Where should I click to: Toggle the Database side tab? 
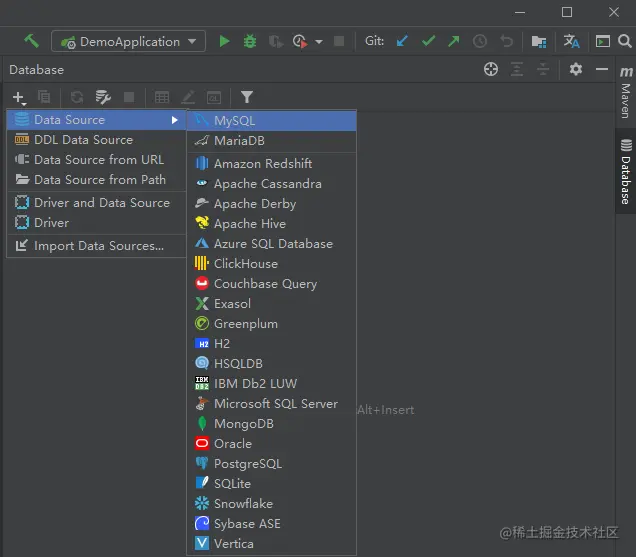626,171
